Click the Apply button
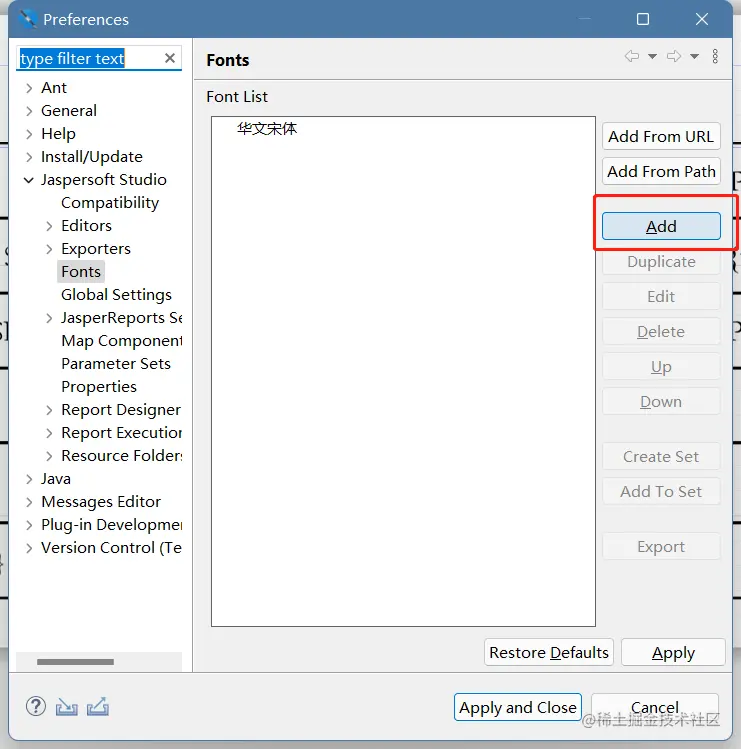The height and width of the screenshot is (749, 741). click(x=673, y=653)
